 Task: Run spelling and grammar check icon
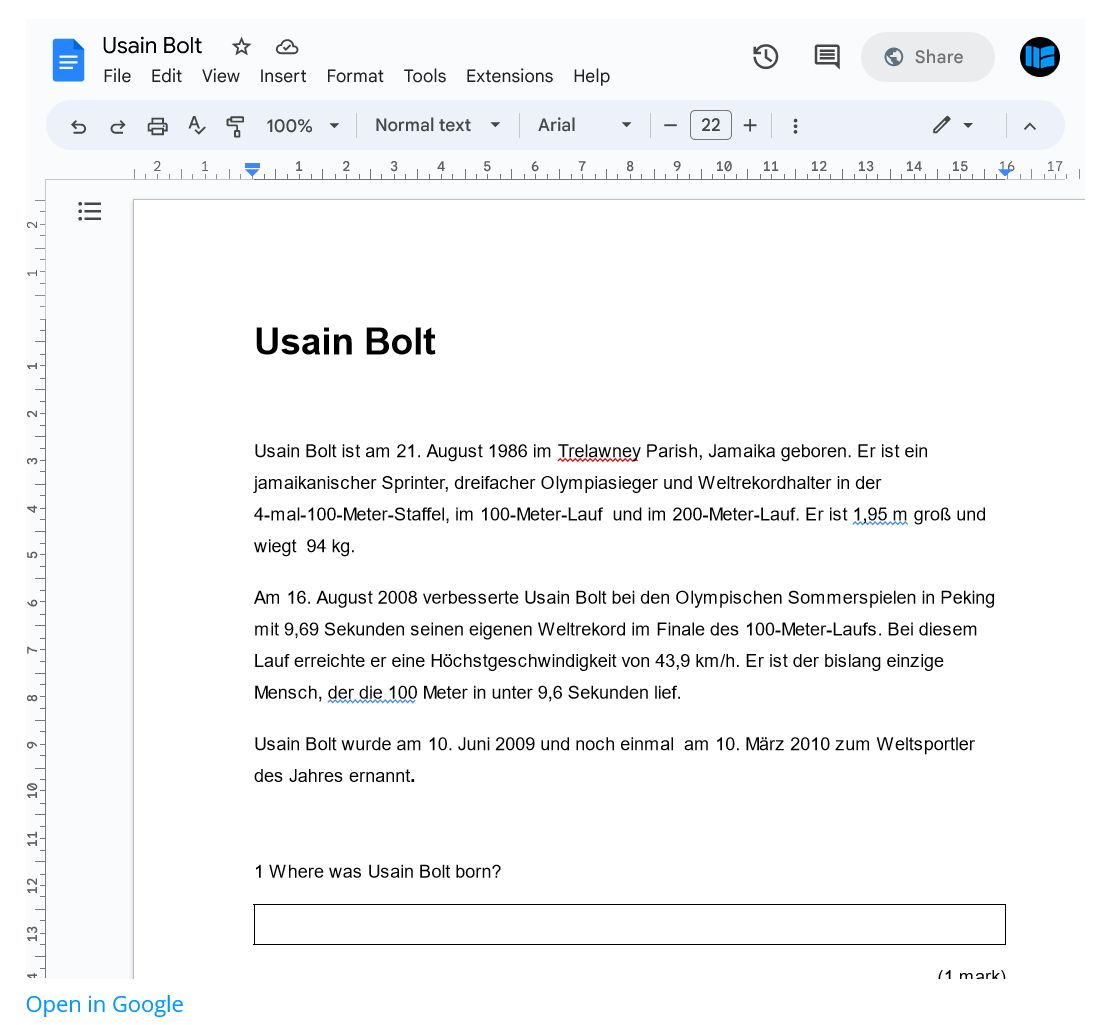click(x=197, y=126)
